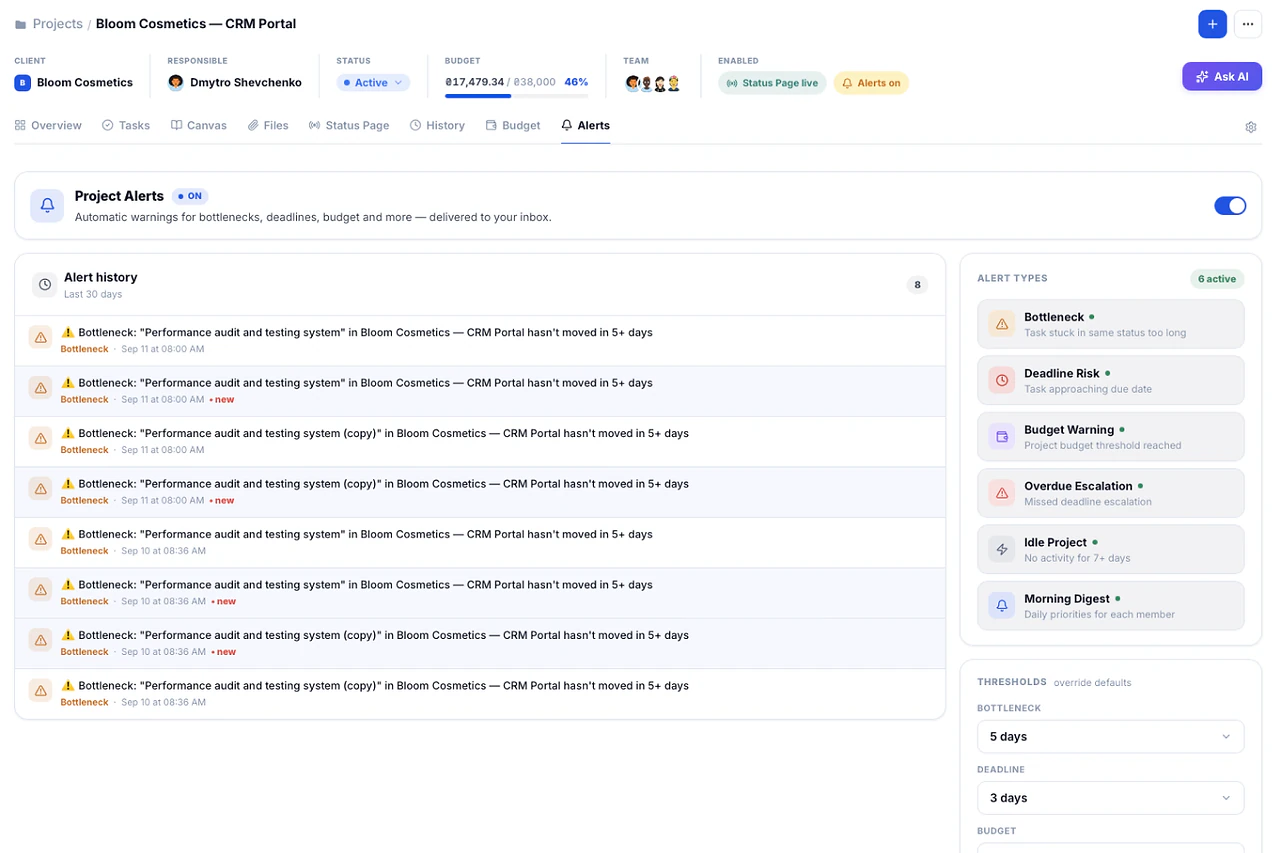Screen dimensions: 1280x853
Task: Click the team member avatars group
Action: click(x=653, y=83)
